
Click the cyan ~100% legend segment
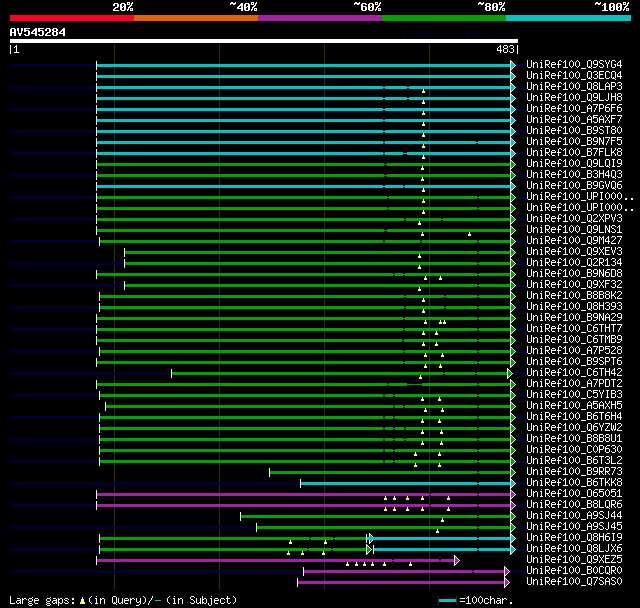click(568, 18)
